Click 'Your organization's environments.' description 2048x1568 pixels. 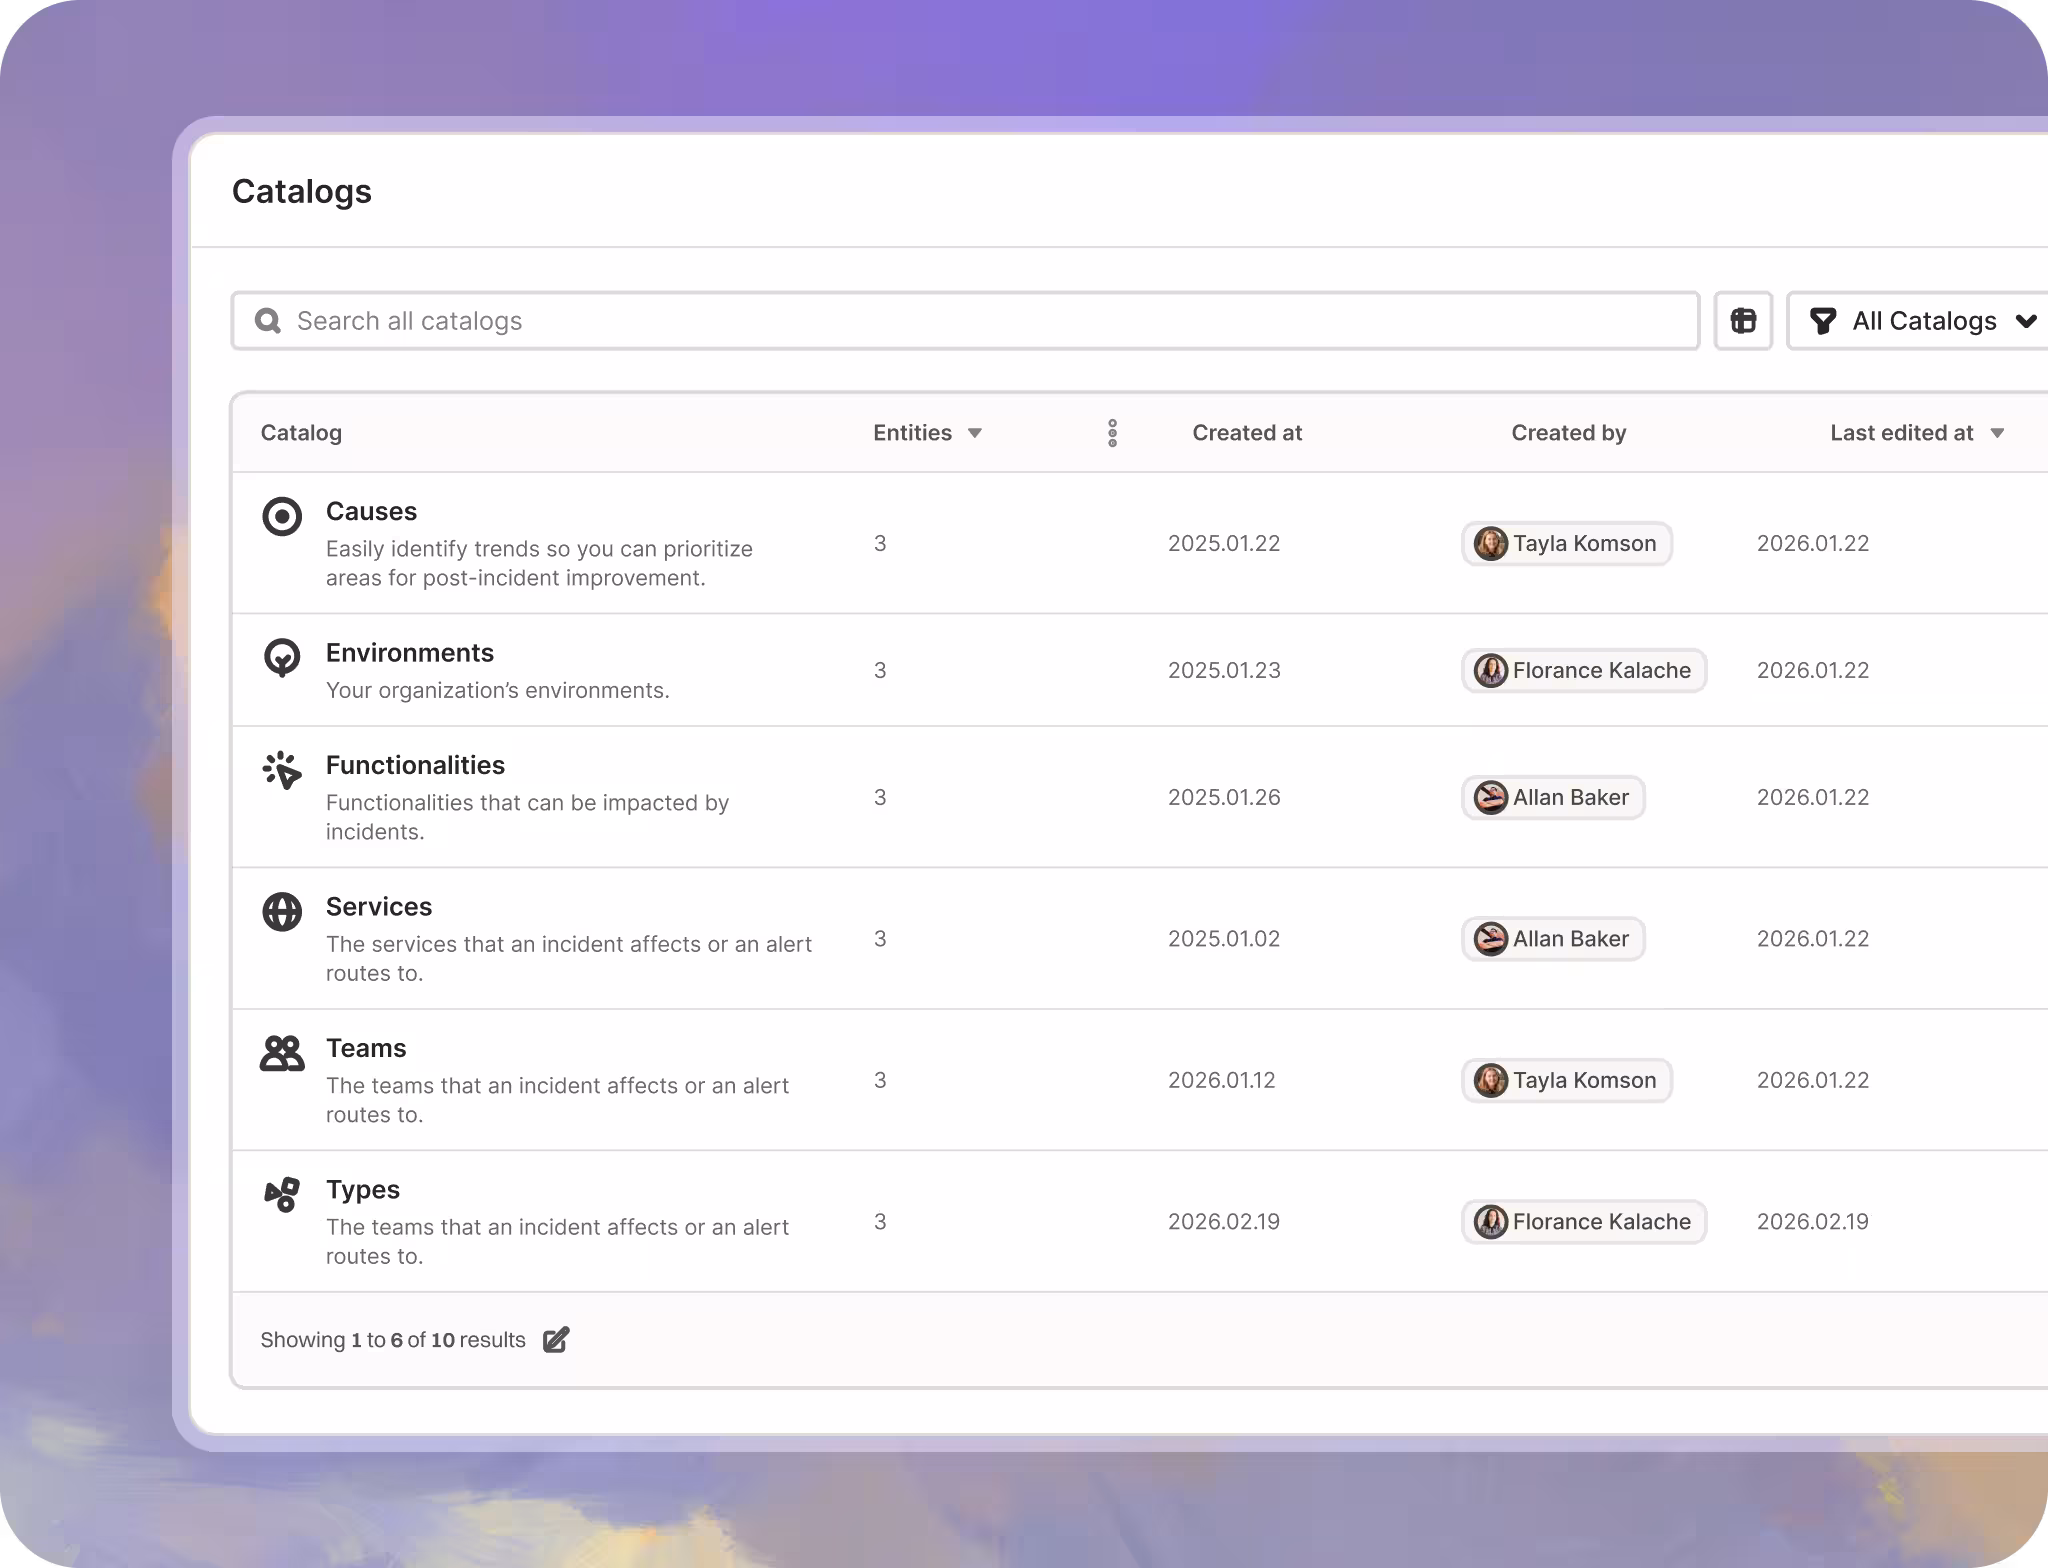click(498, 691)
